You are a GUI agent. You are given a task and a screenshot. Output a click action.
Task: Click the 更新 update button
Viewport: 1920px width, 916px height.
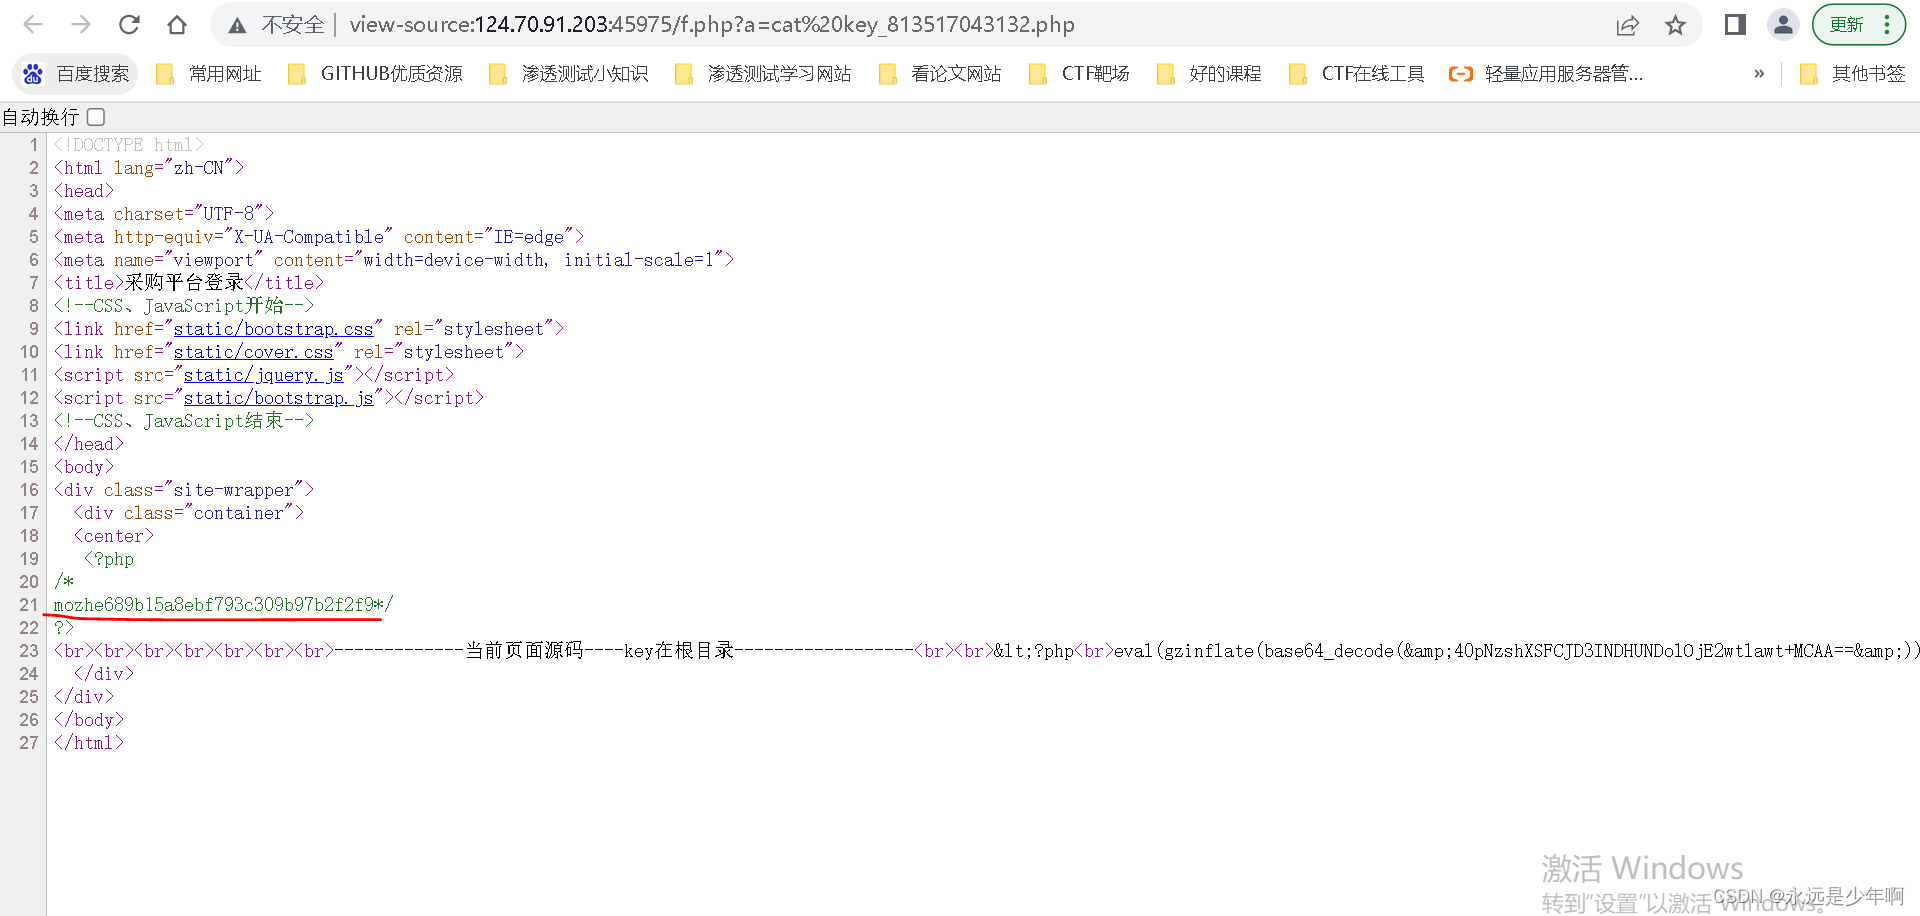pyautogui.click(x=1846, y=25)
